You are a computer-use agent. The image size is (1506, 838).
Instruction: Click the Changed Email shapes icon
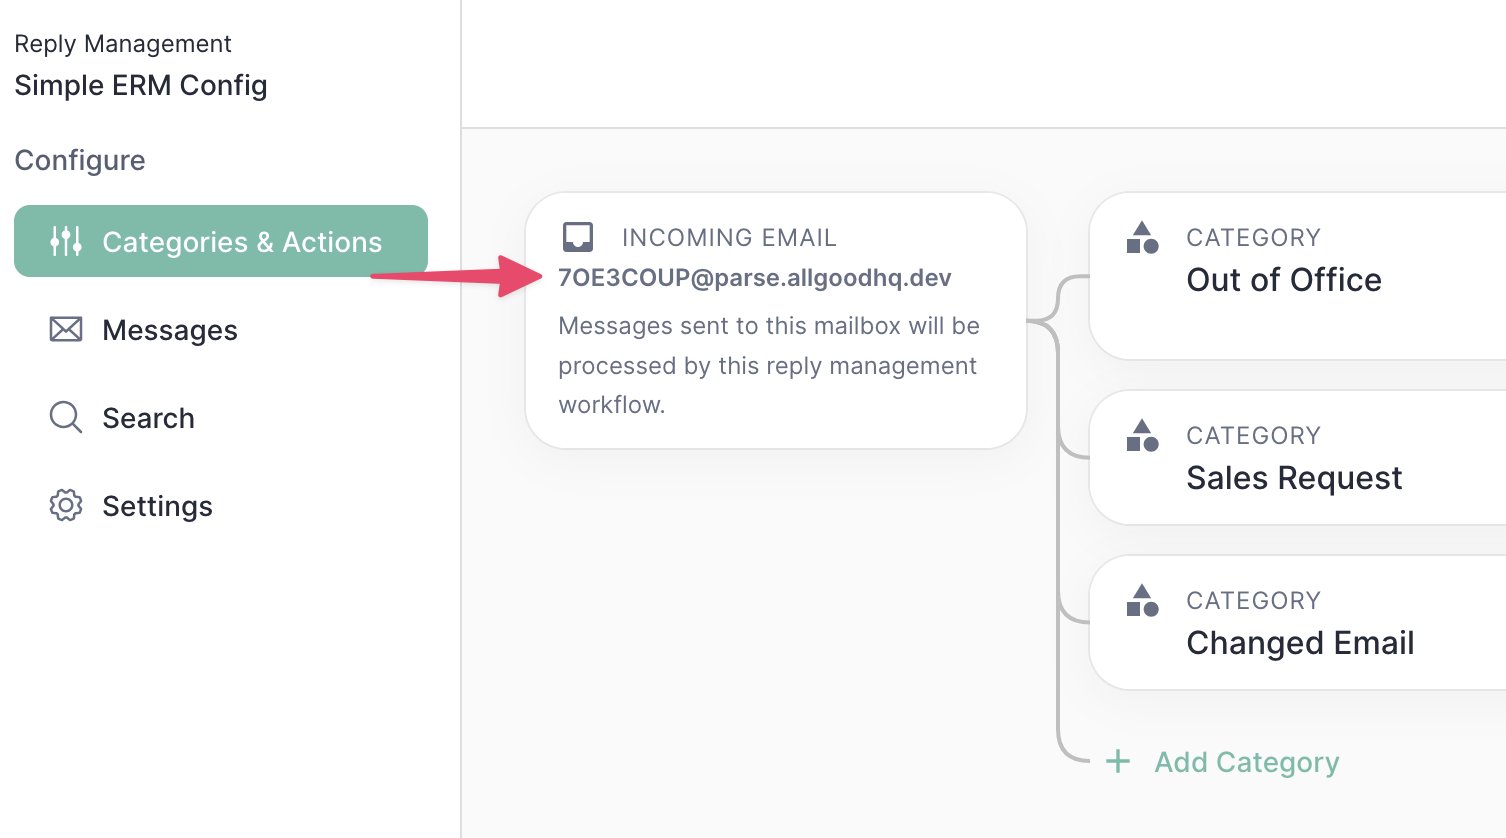point(1142,601)
